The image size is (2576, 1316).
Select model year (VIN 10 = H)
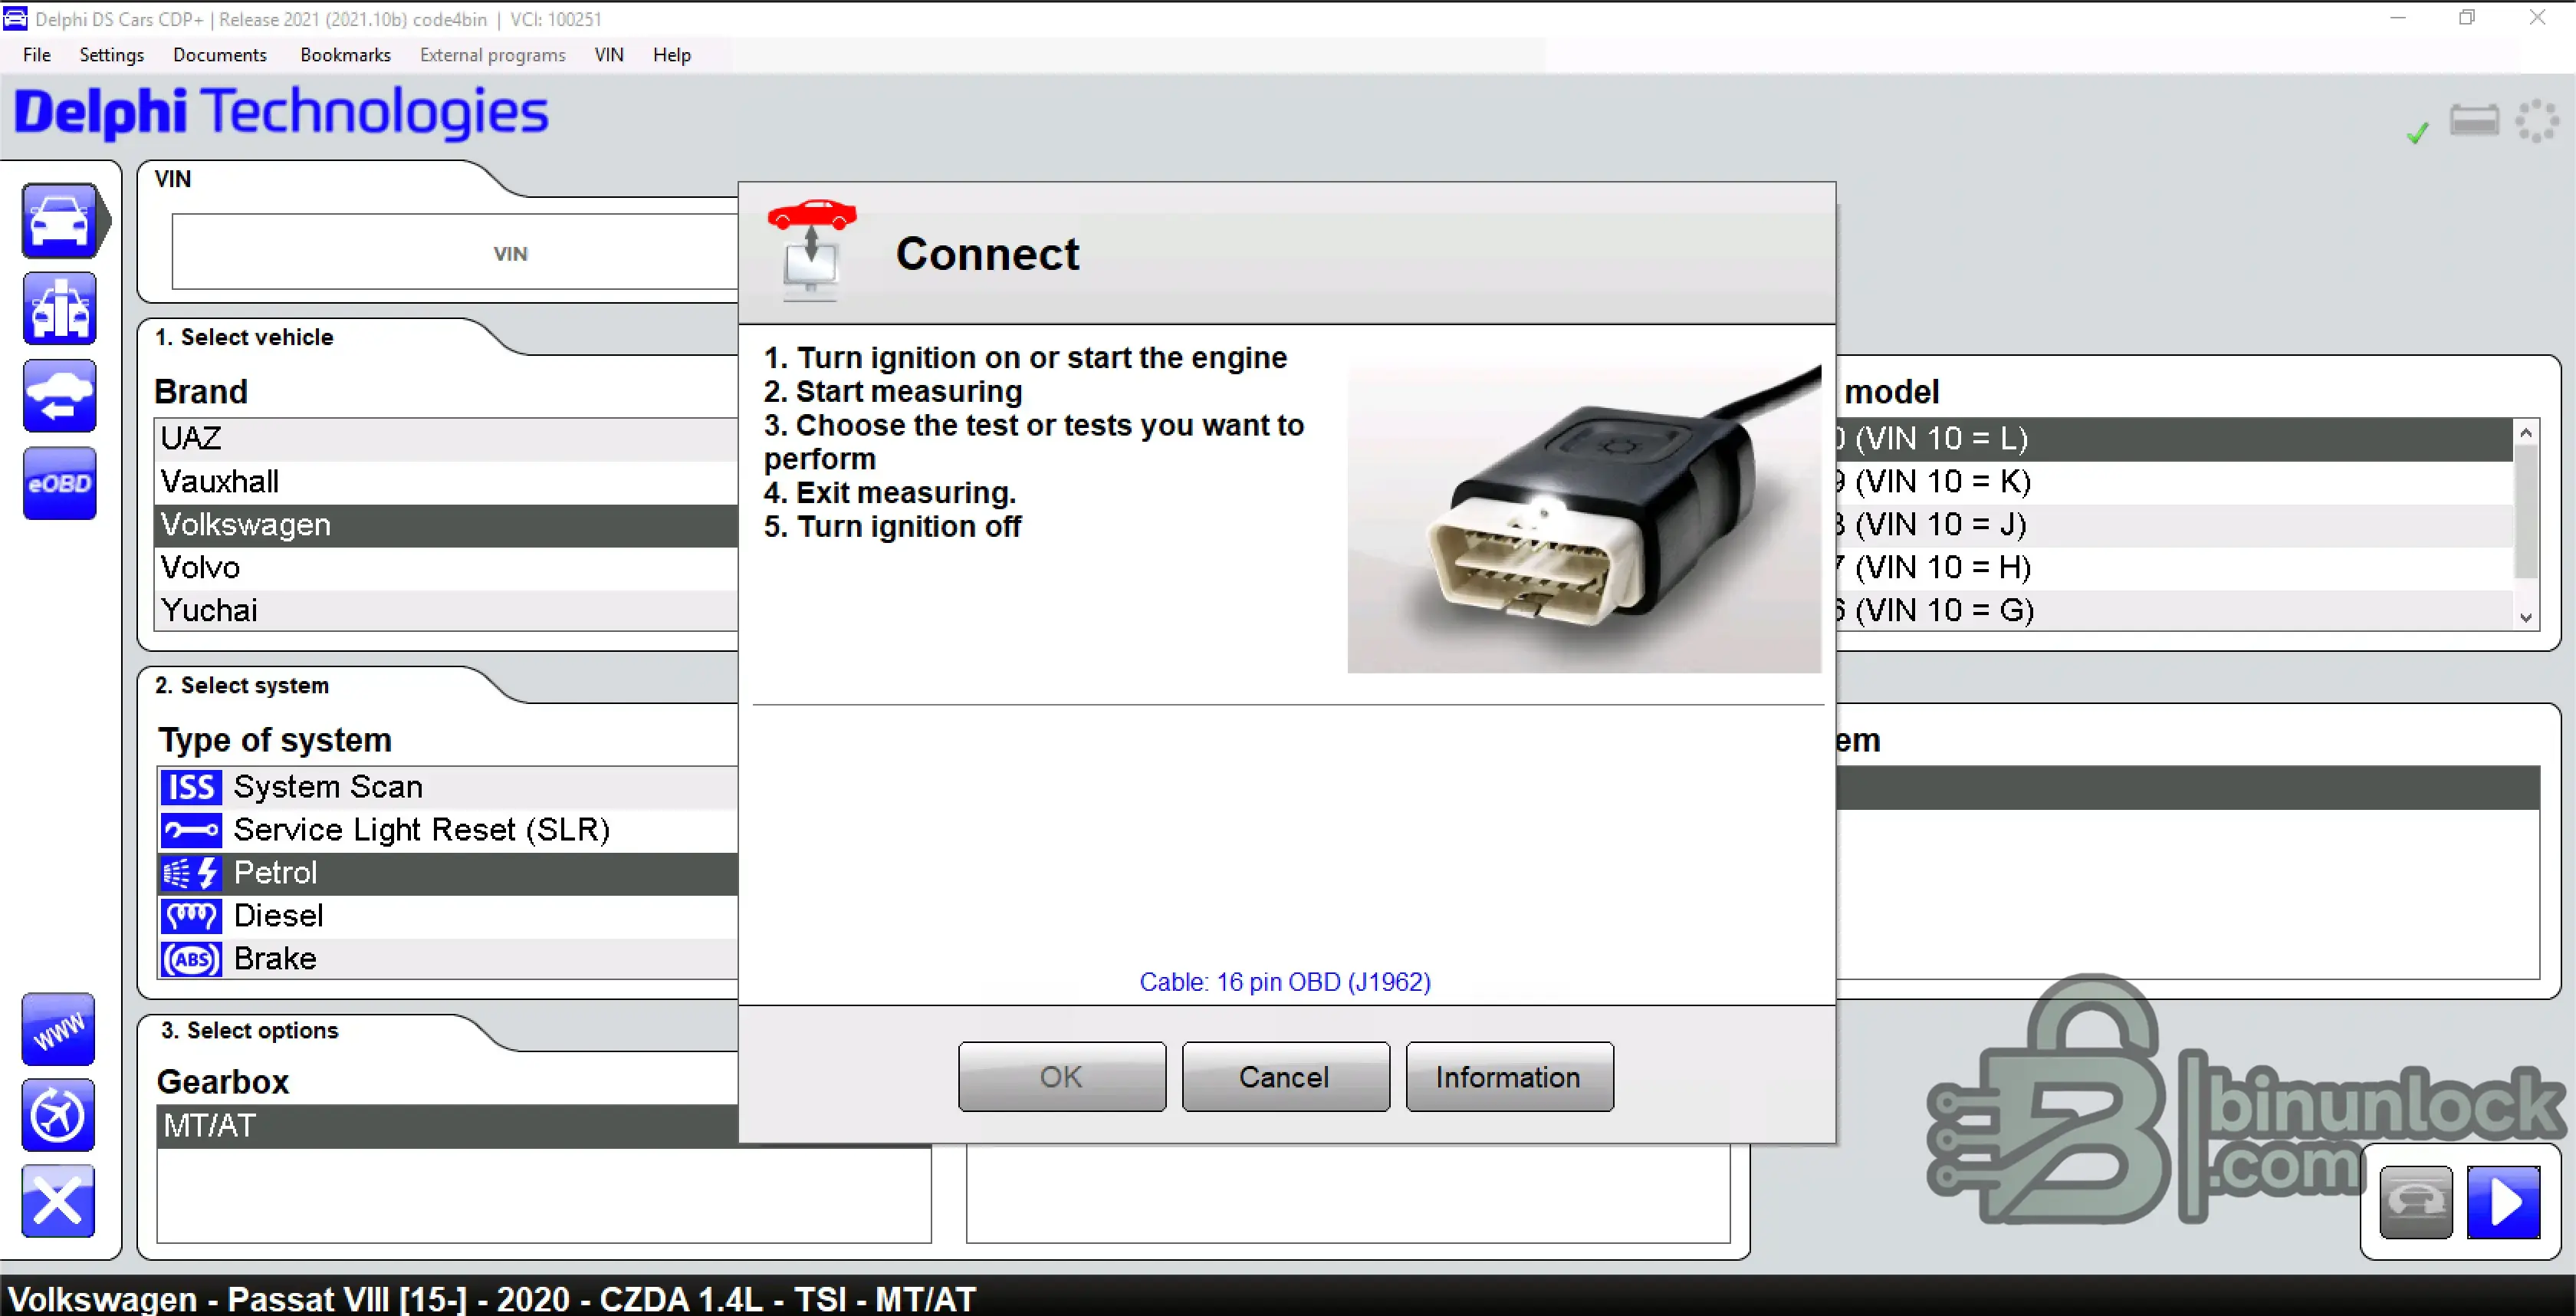pos(2174,568)
